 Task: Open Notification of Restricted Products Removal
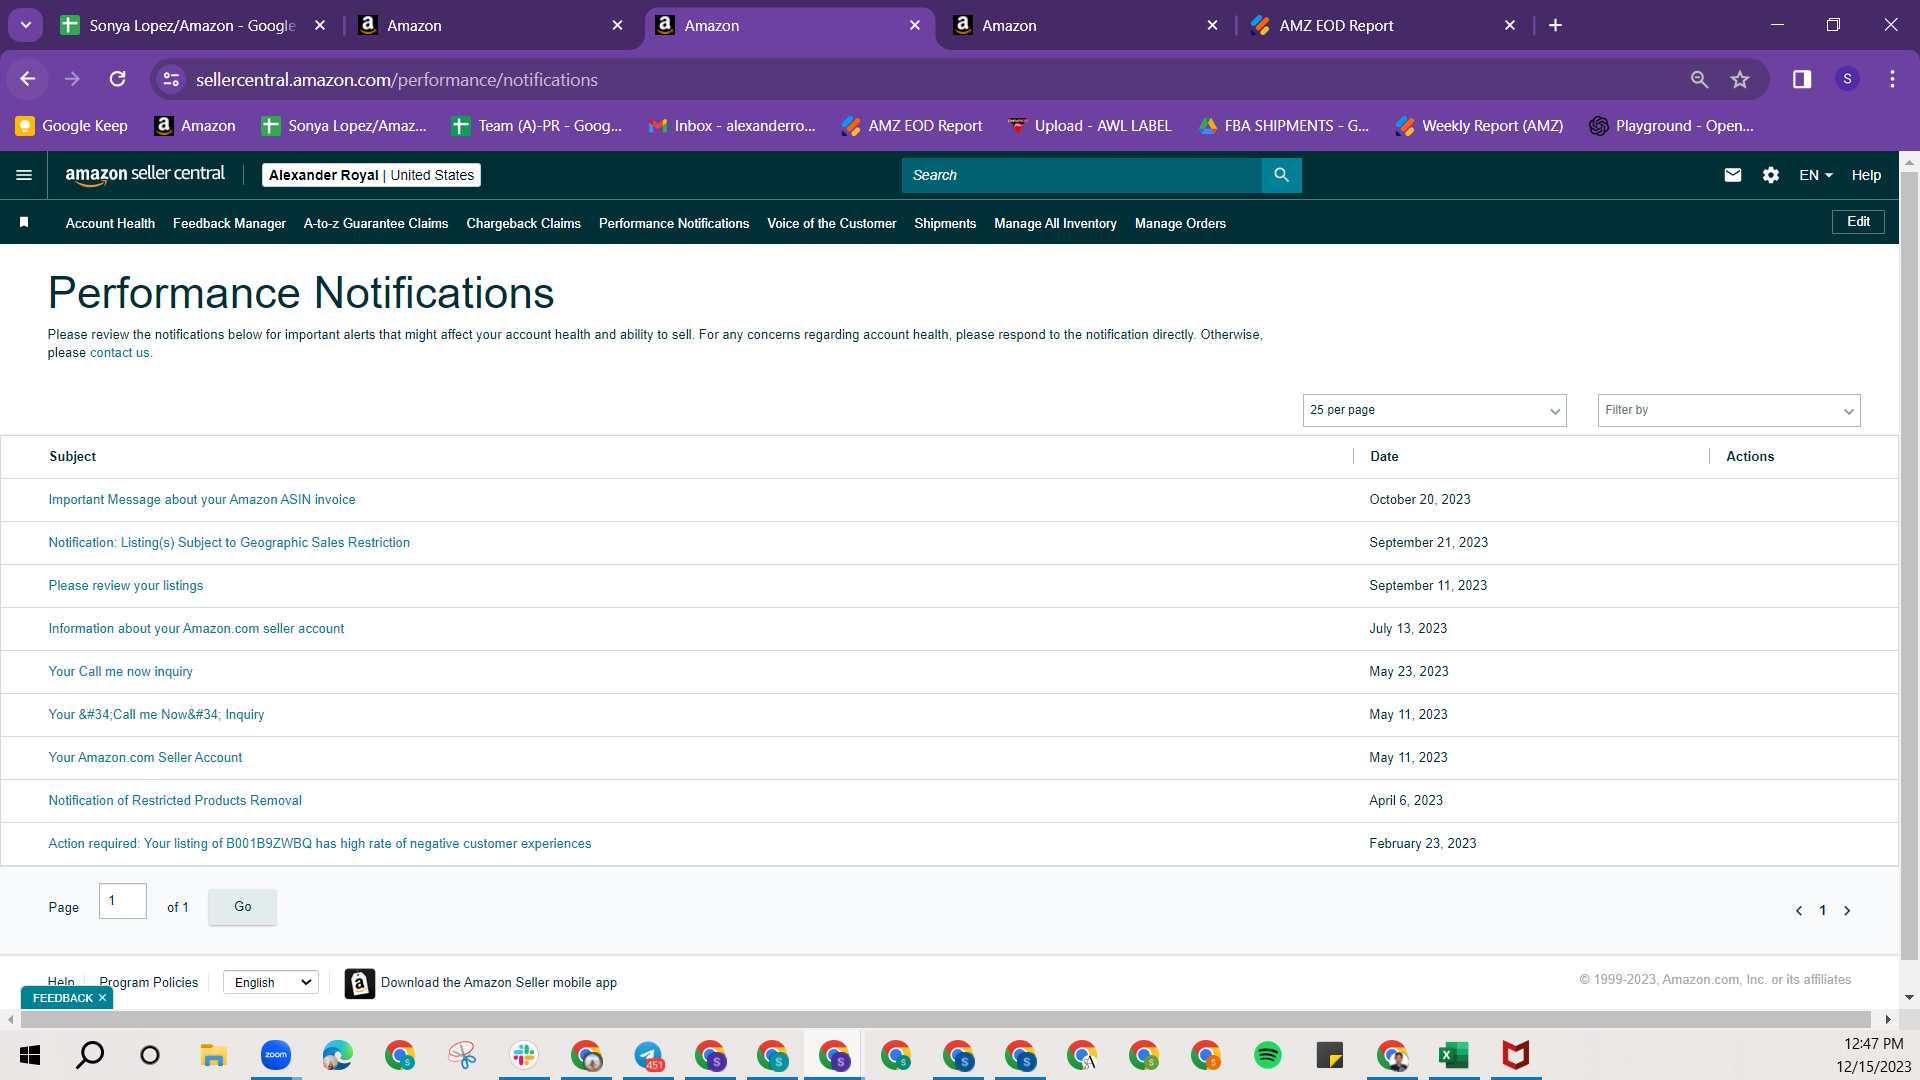tap(175, 801)
